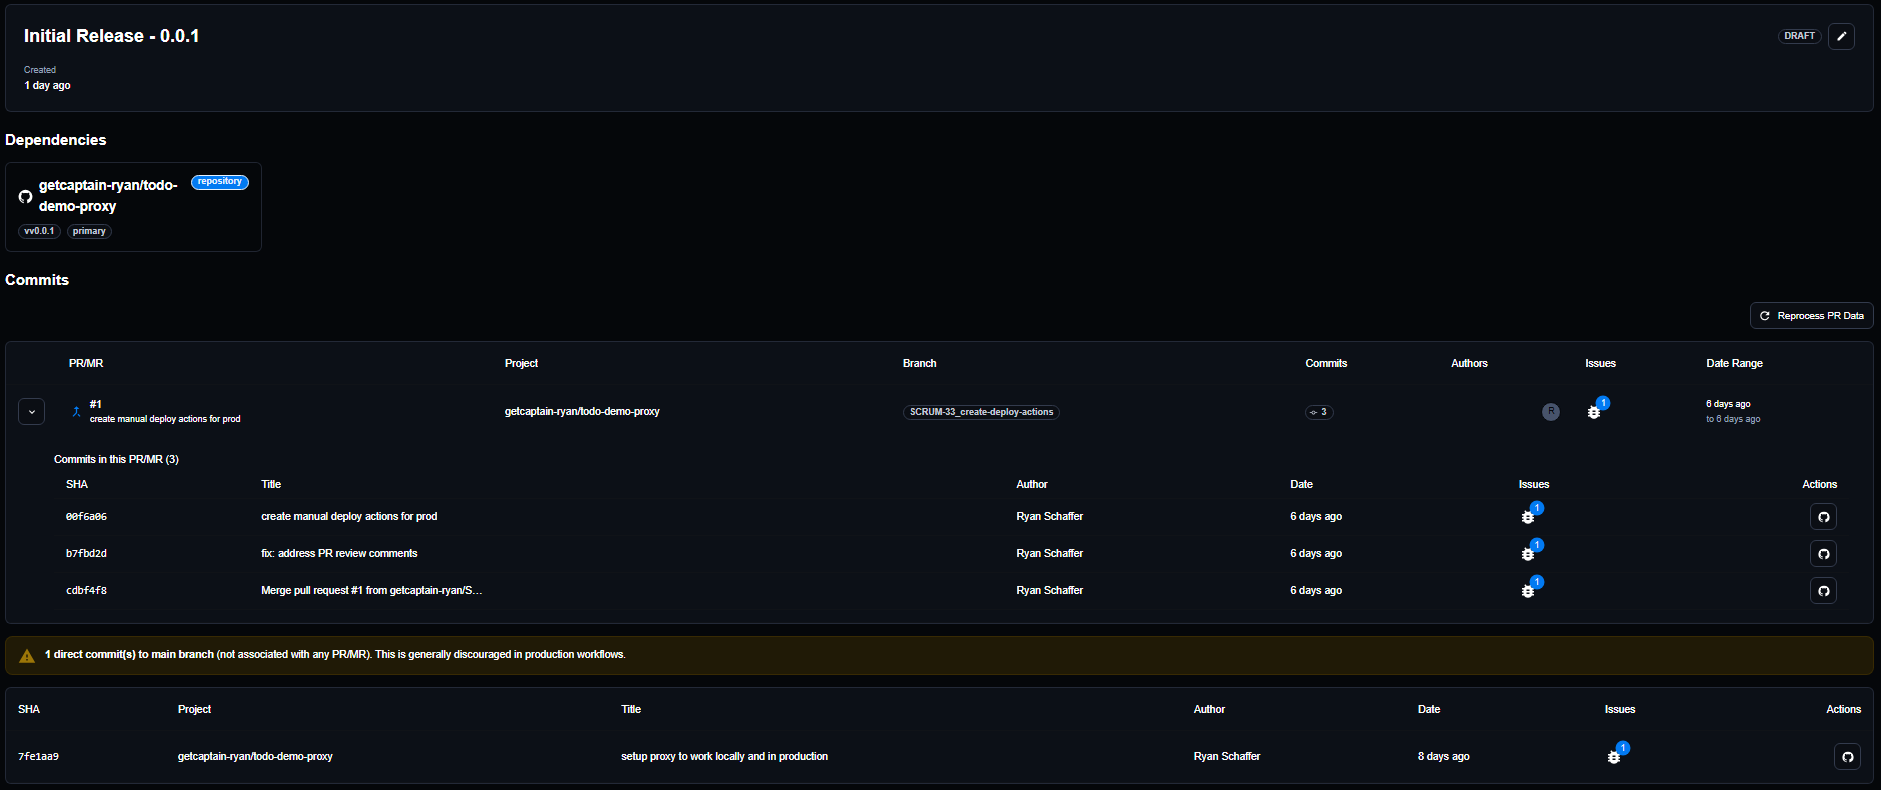Click the issues bug icon in PR #1 row
1881x790 pixels.
(x=1594, y=412)
